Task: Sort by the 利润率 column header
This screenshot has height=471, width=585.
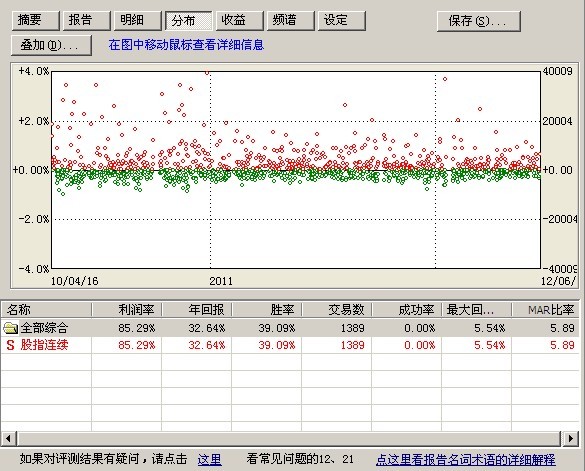Action: click(127, 309)
